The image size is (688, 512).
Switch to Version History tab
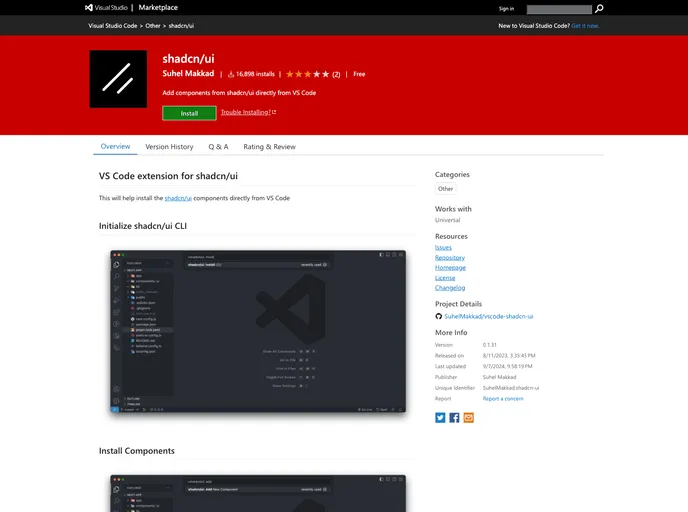click(x=169, y=147)
